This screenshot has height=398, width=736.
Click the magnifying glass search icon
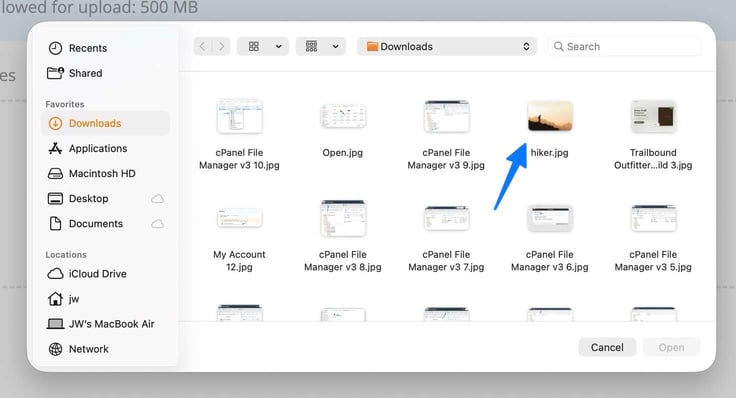click(x=559, y=46)
